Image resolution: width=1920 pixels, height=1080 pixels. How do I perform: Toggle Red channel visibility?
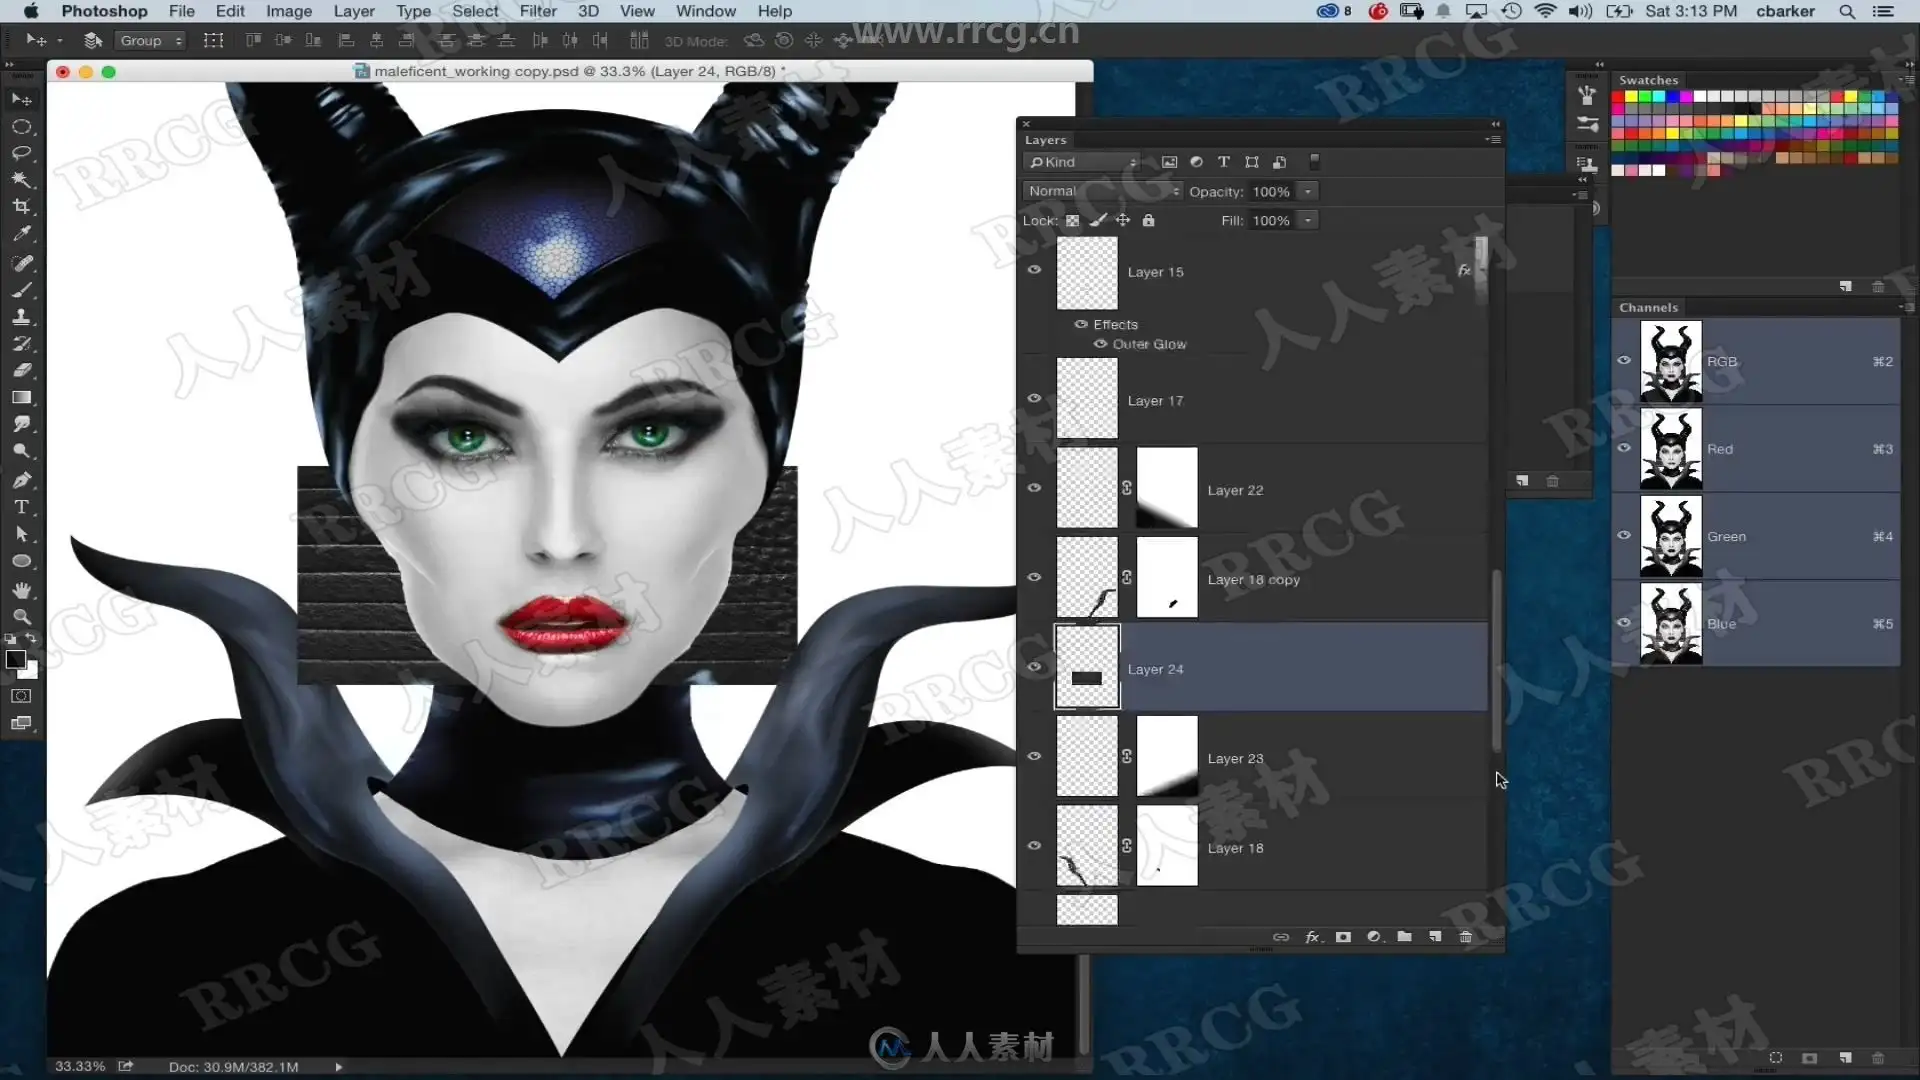[1624, 448]
